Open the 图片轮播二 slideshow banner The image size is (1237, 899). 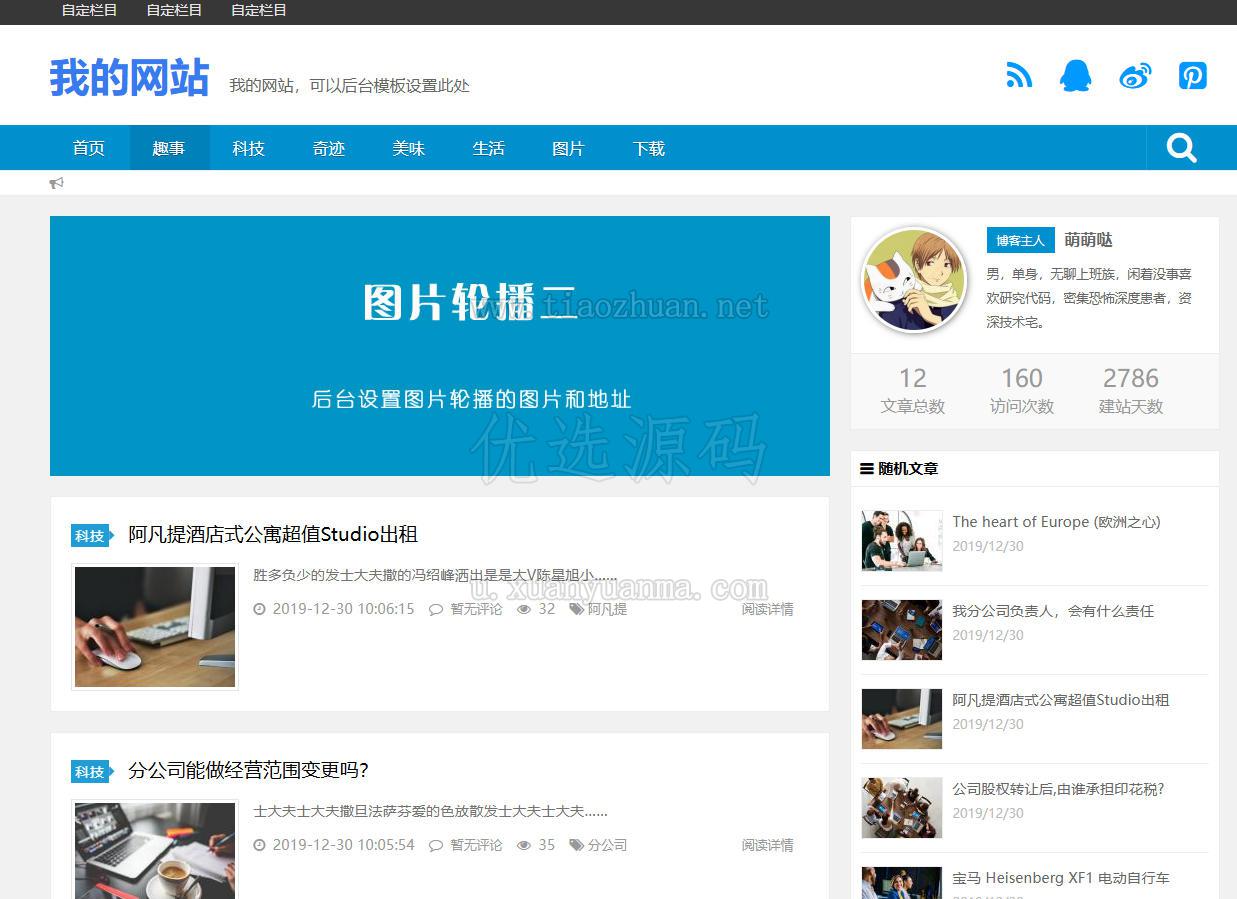pos(440,346)
